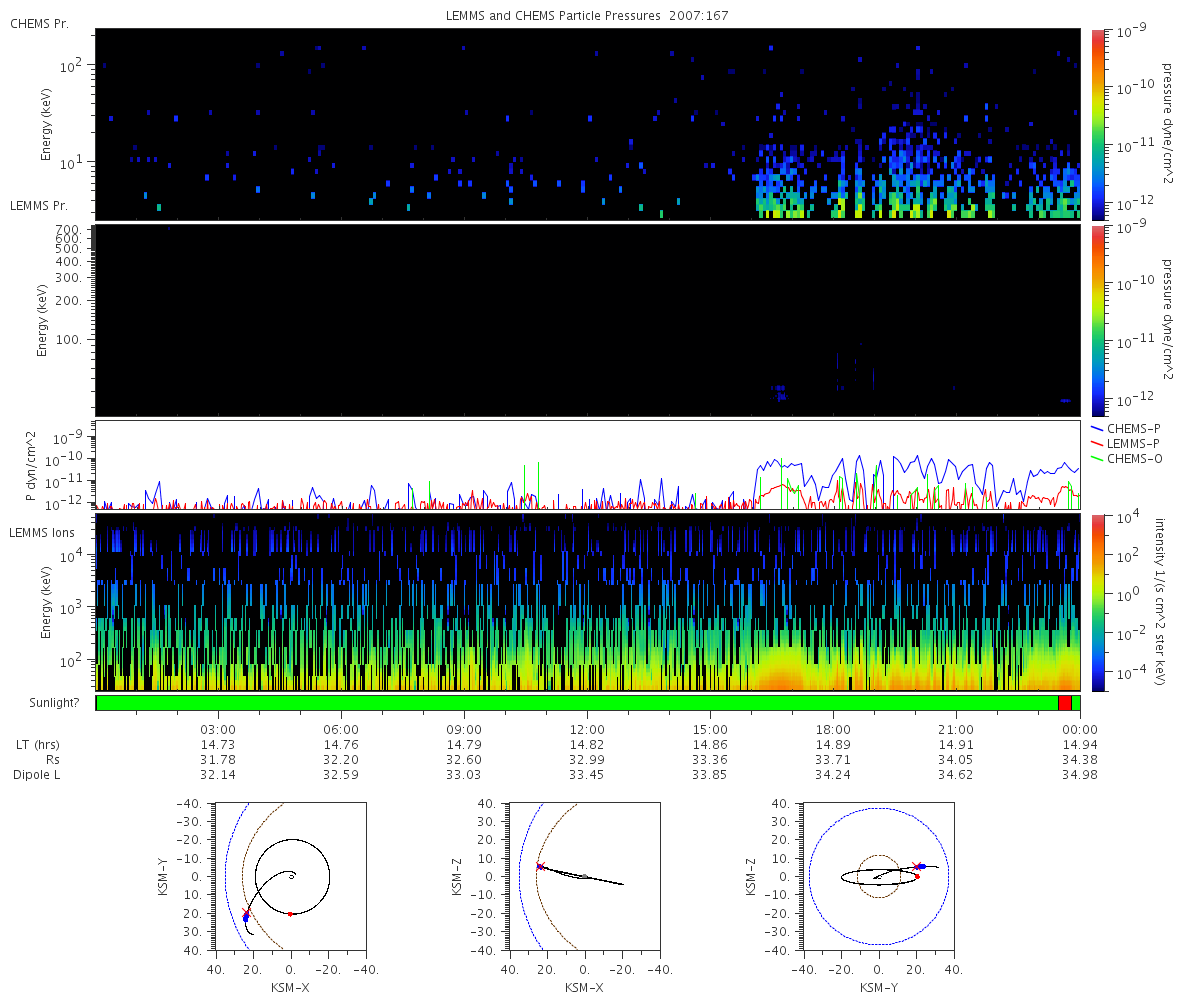The image size is (1200, 1000).
Task: Click the CHEMS-O legend entry
Action: click(x=1135, y=458)
